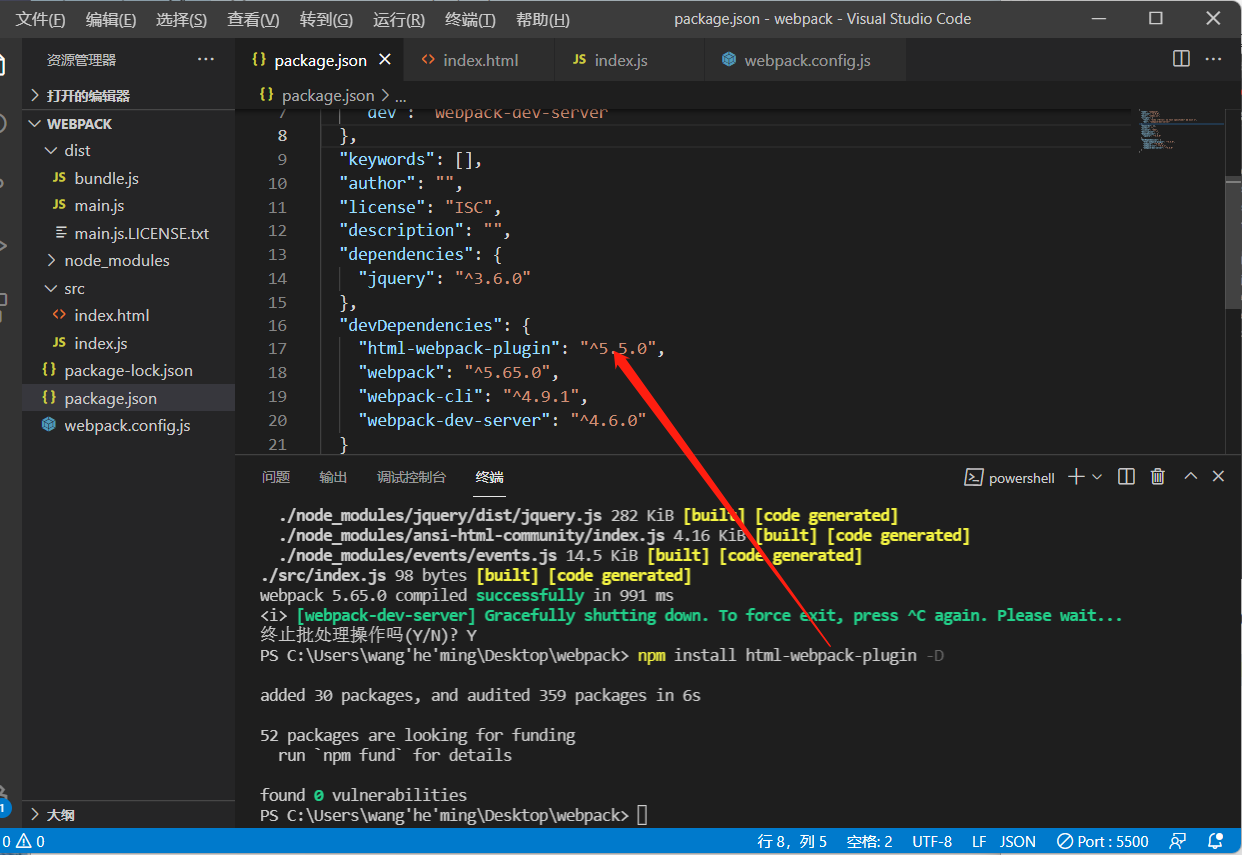Screen dimensions: 1242x855
Task: Open errors and warnings status item
Action: click(x=24, y=842)
